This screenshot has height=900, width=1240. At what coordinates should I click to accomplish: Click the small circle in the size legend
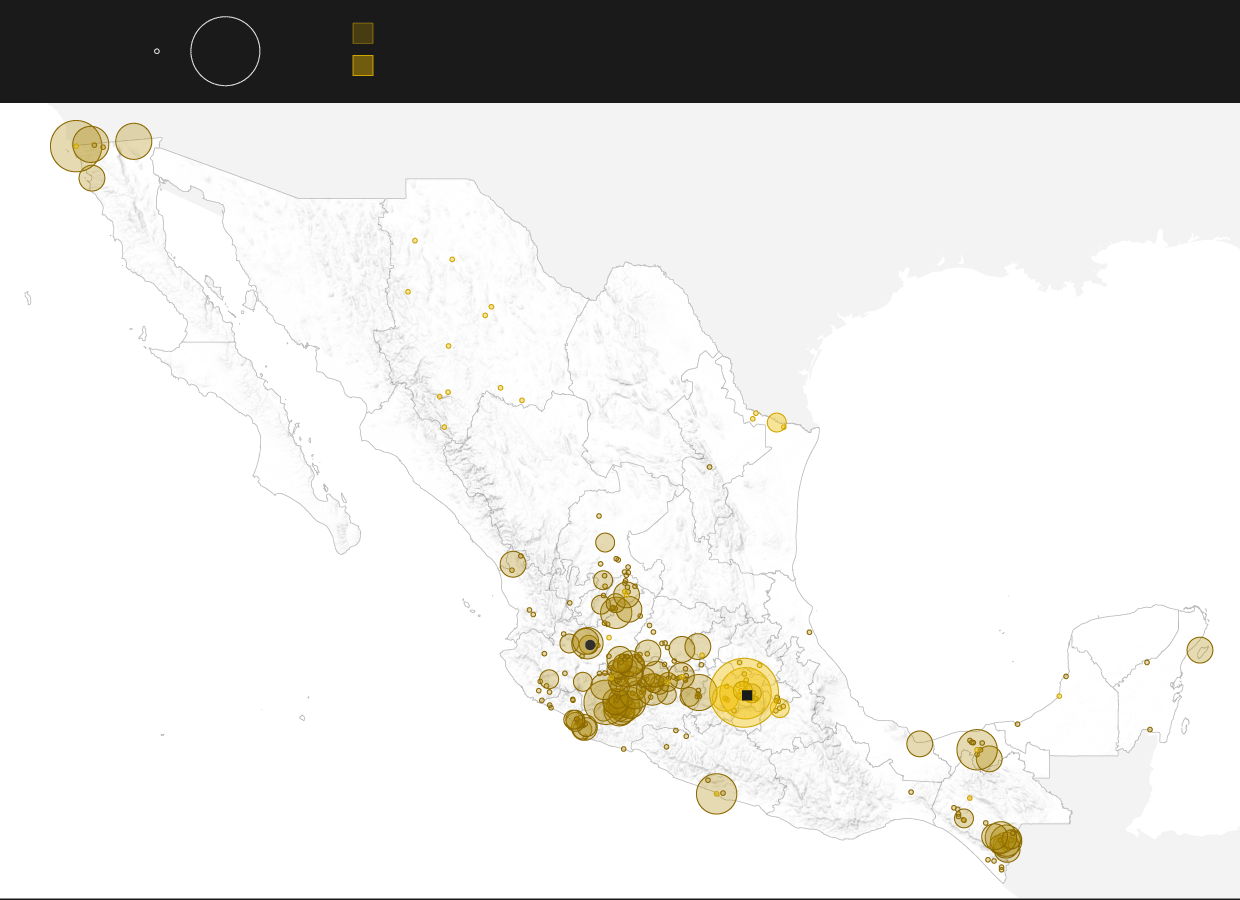(157, 51)
